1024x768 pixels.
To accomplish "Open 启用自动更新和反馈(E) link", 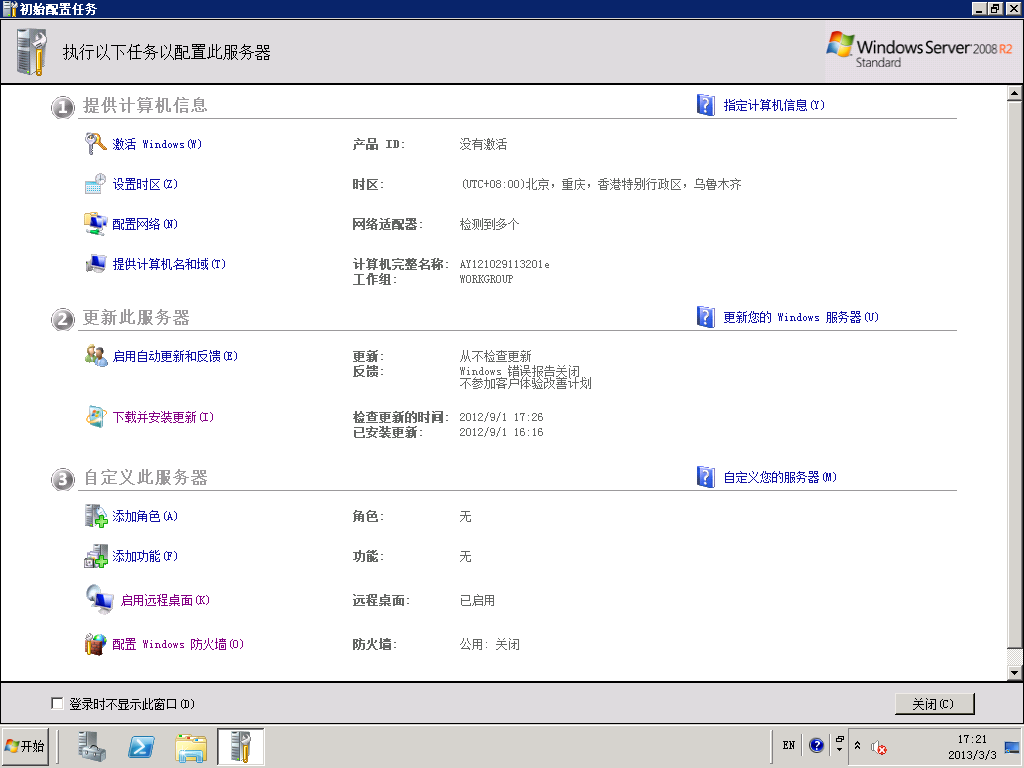I will click(175, 356).
